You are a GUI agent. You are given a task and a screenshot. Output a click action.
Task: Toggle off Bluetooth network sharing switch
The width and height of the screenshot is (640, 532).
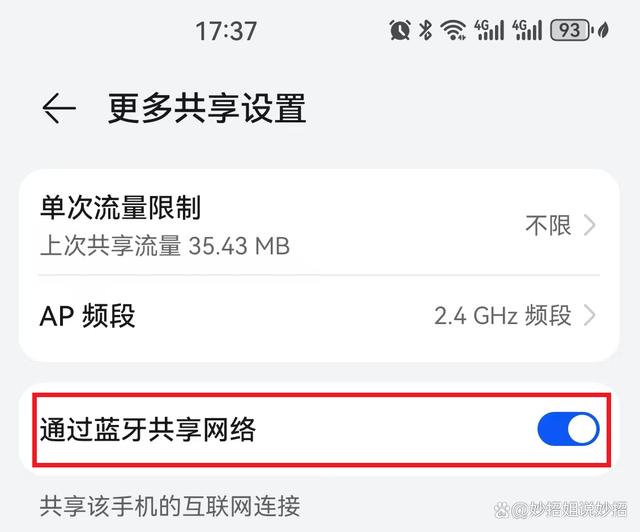point(568,429)
